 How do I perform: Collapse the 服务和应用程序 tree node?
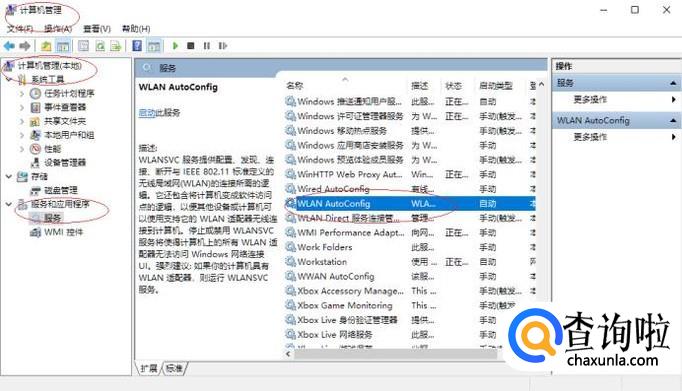click(9, 204)
